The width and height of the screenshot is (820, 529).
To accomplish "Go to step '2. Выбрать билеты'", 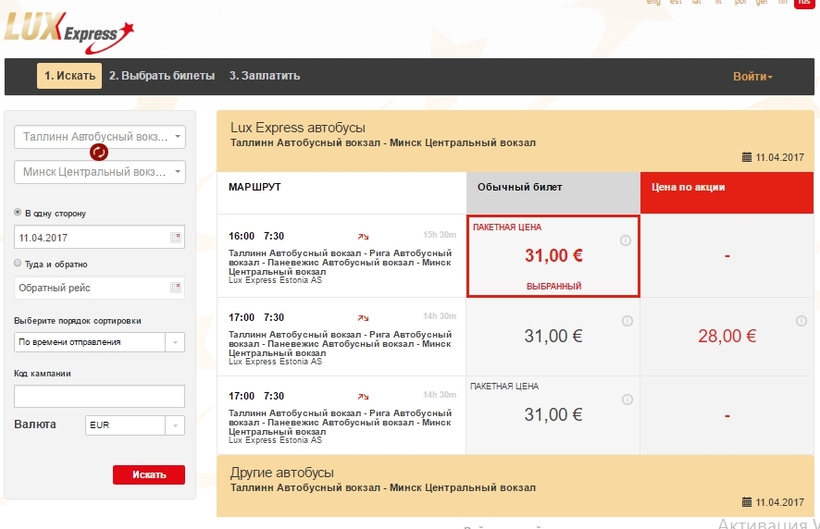I will click(162, 76).
